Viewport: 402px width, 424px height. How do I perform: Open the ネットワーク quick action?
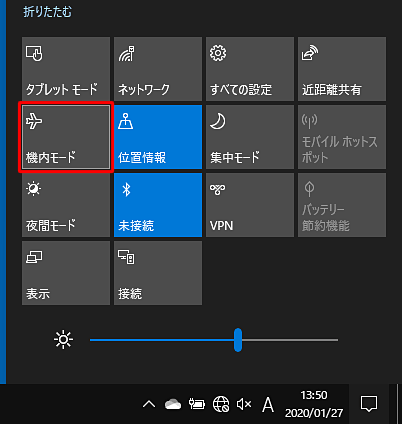[158, 69]
